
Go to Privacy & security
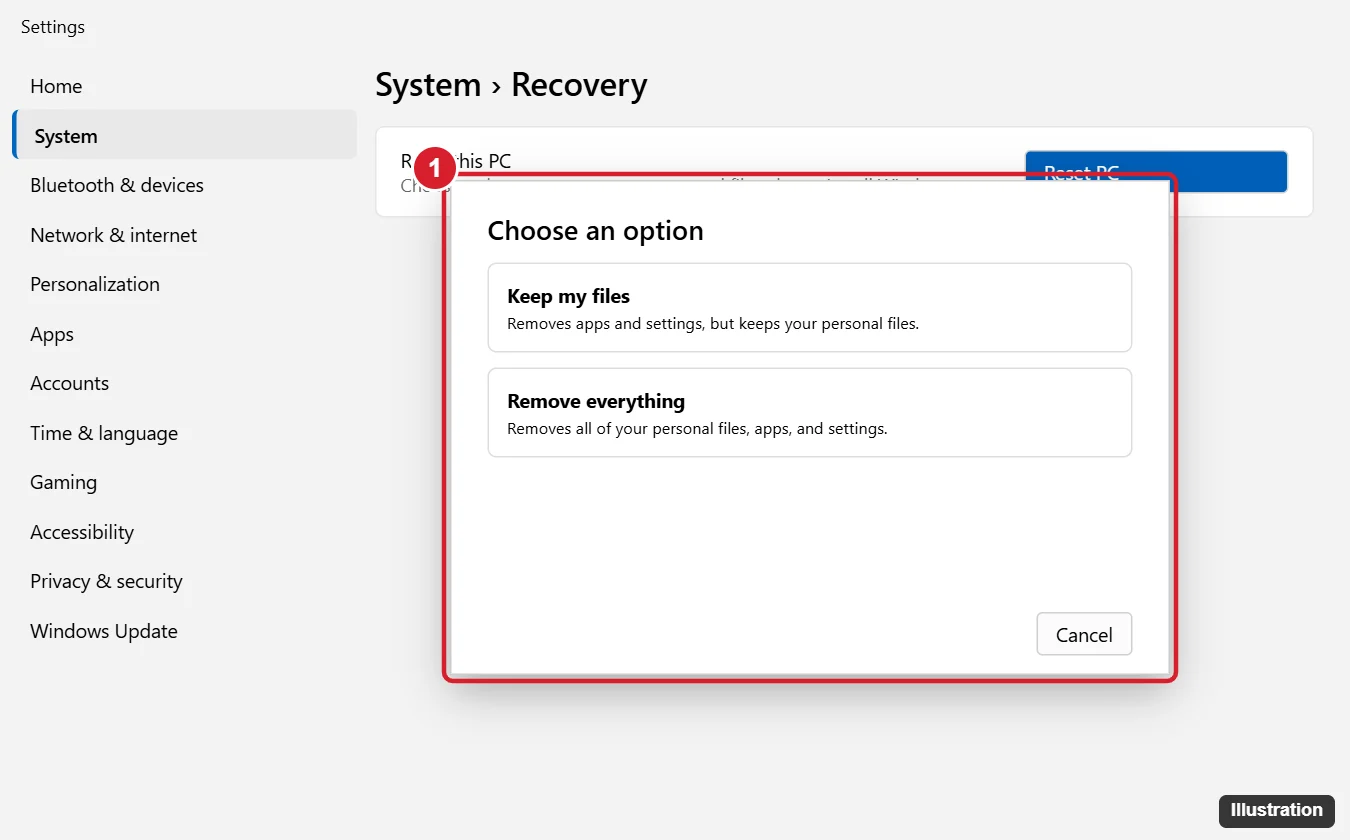click(x=107, y=581)
